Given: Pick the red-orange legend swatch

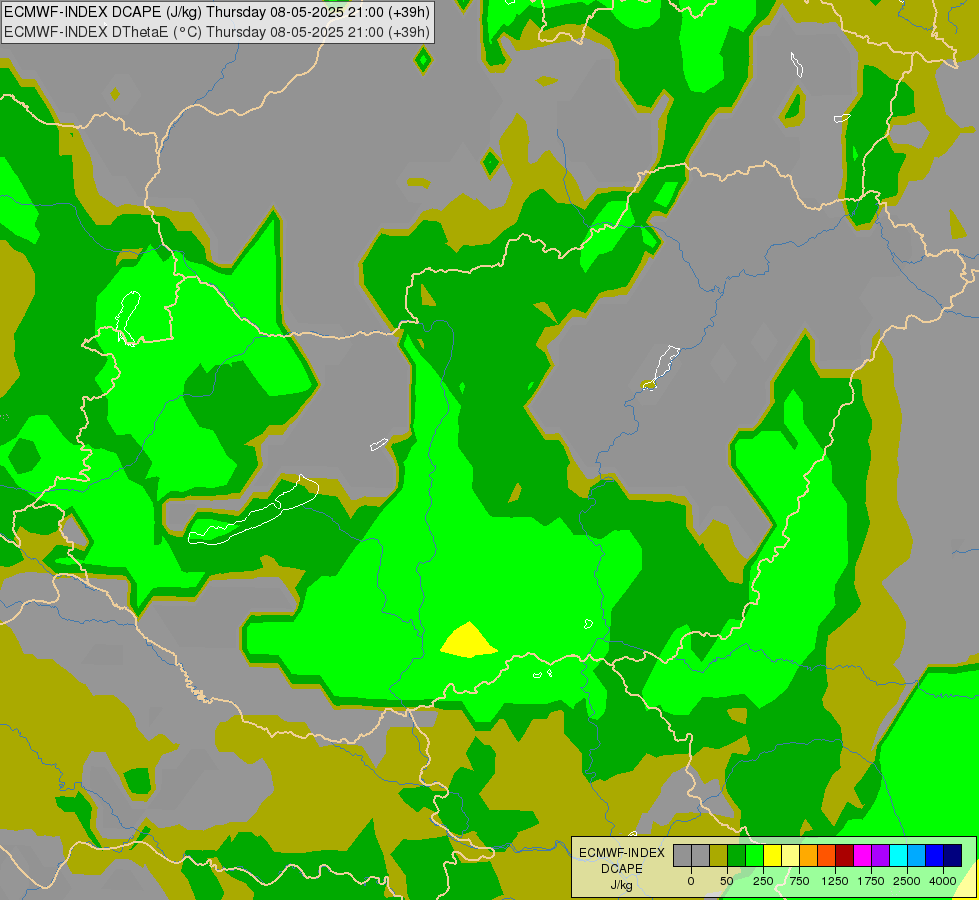Looking at the screenshot, I should click(827, 855).
